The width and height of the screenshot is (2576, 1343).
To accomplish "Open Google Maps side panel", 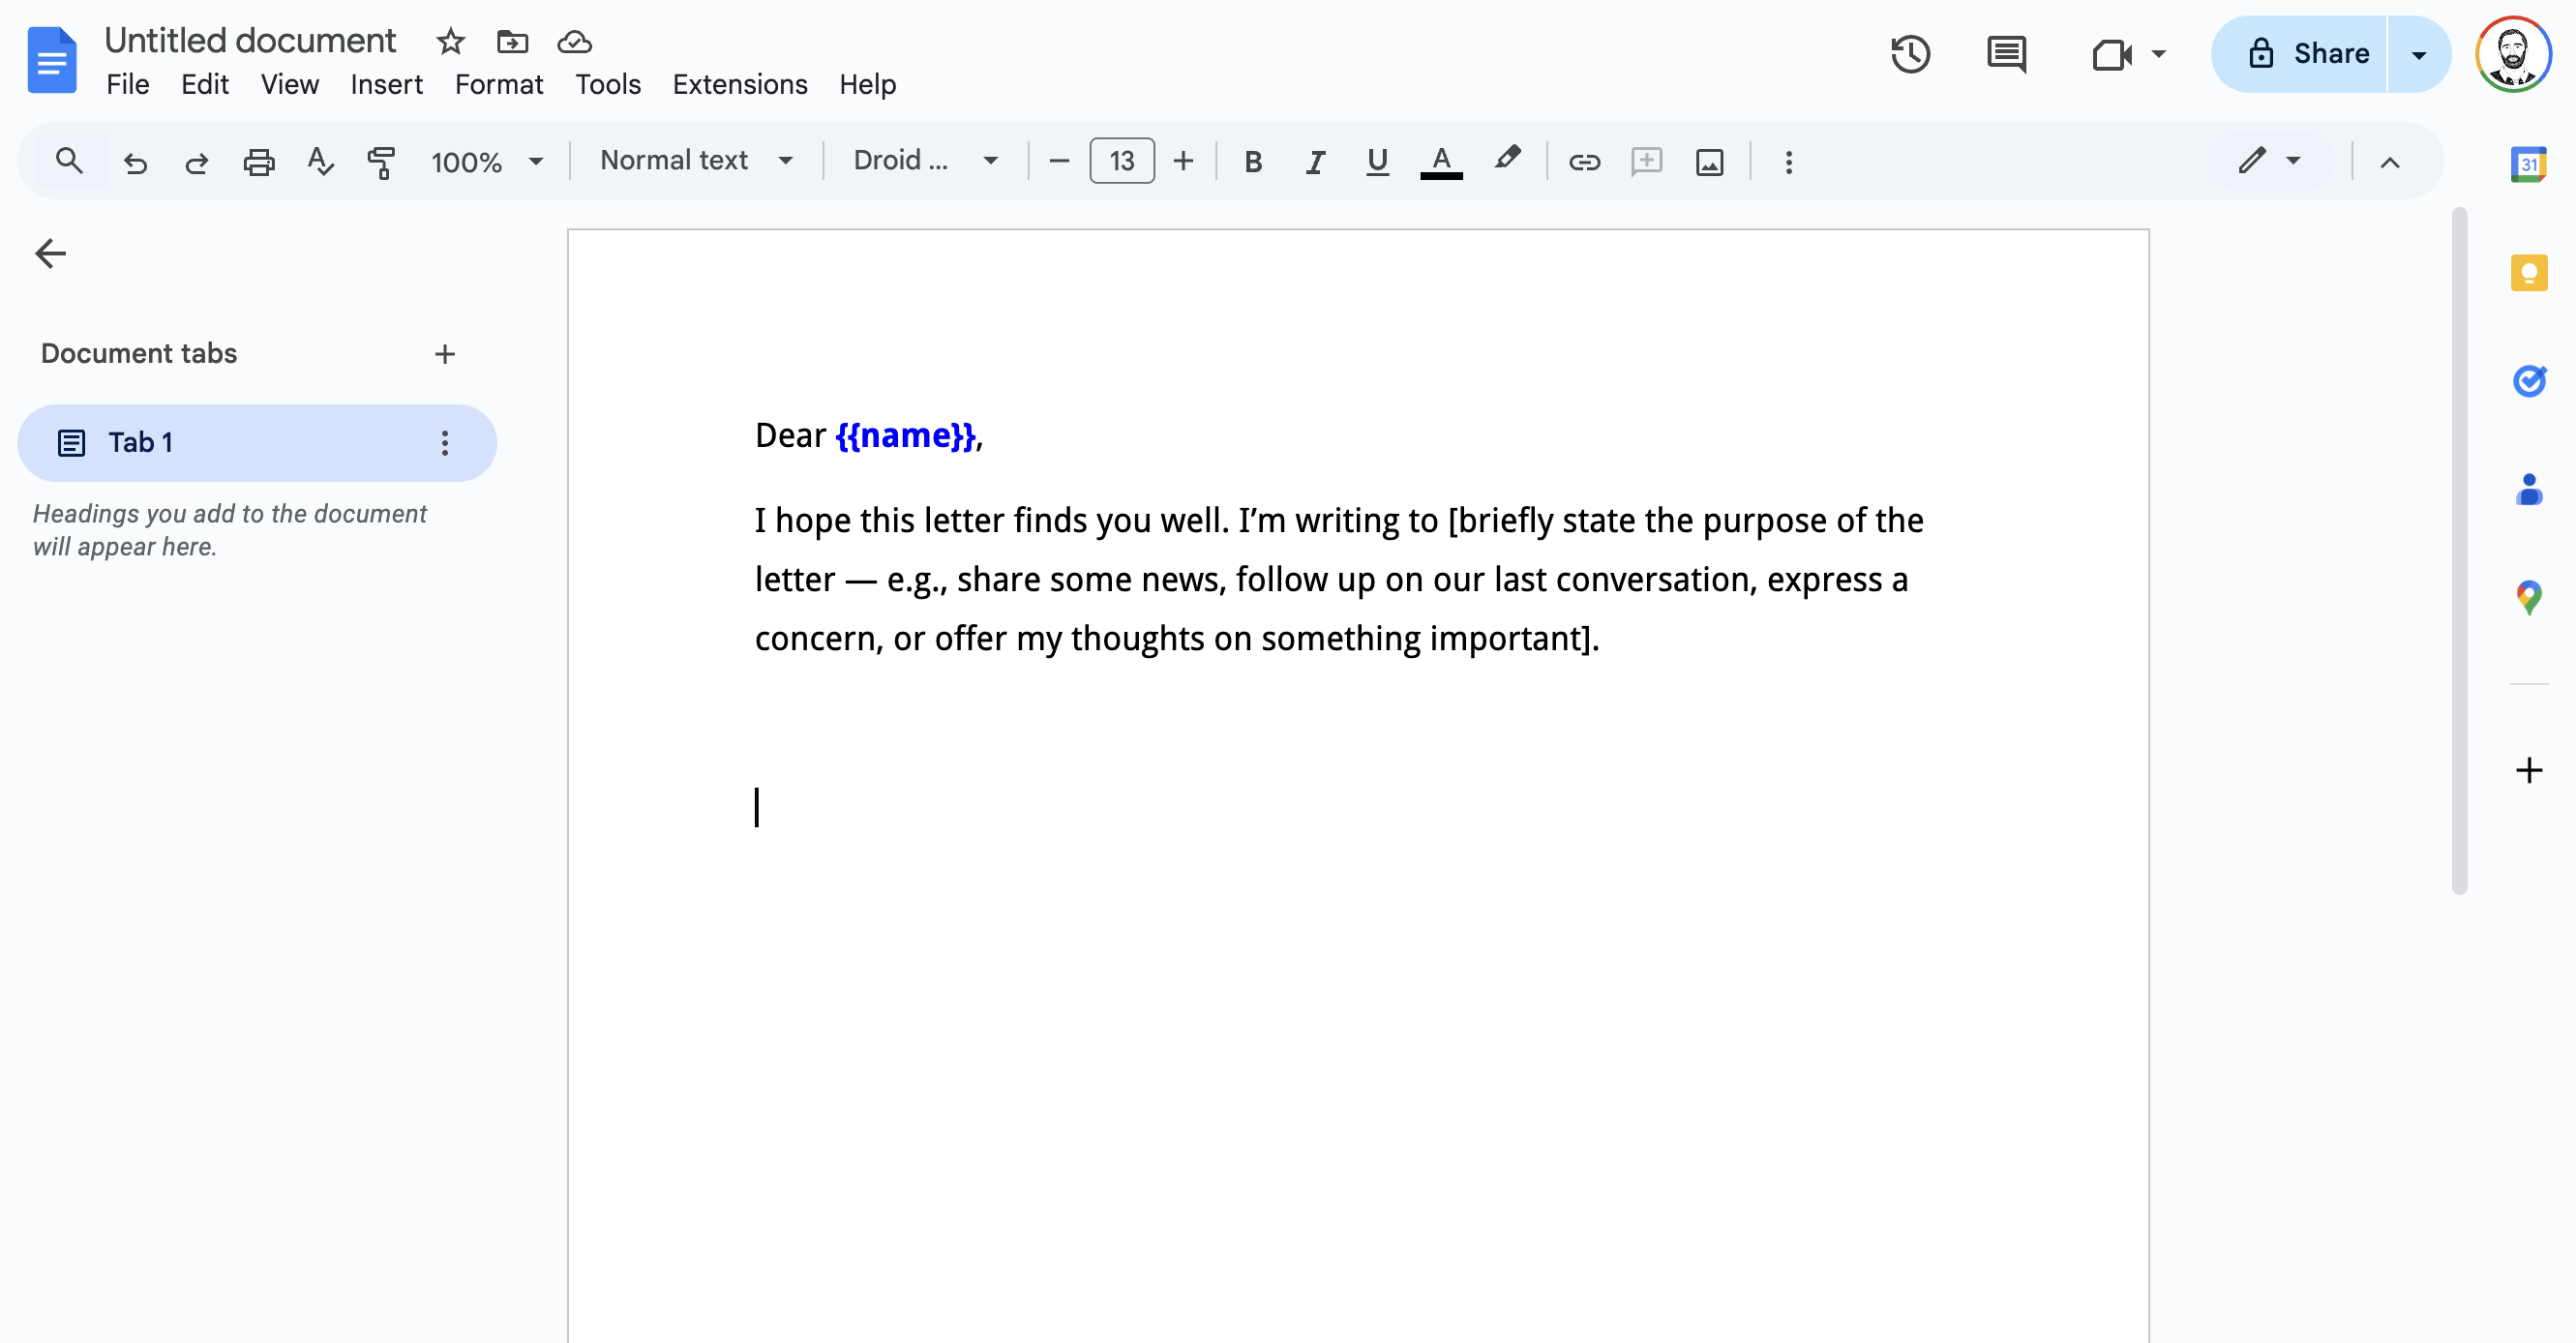I will click(2528, 597).
